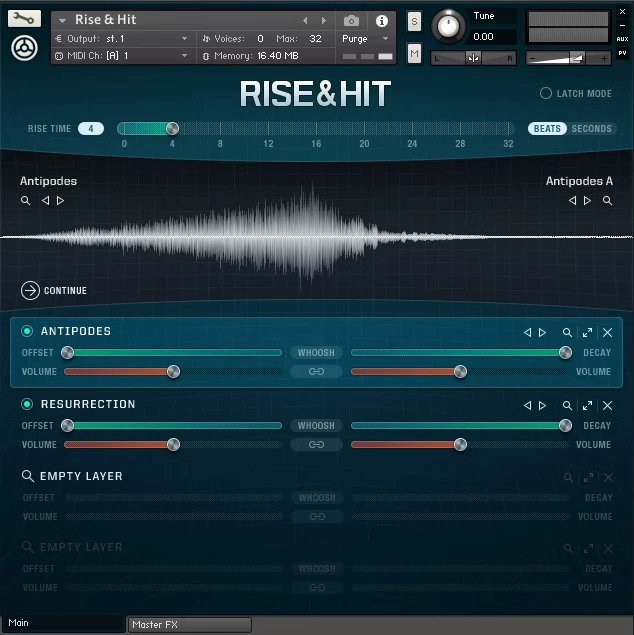This screenshot has width=634, height=635.
Task: Click the Native Instruments logo icon
Action: 24,48
